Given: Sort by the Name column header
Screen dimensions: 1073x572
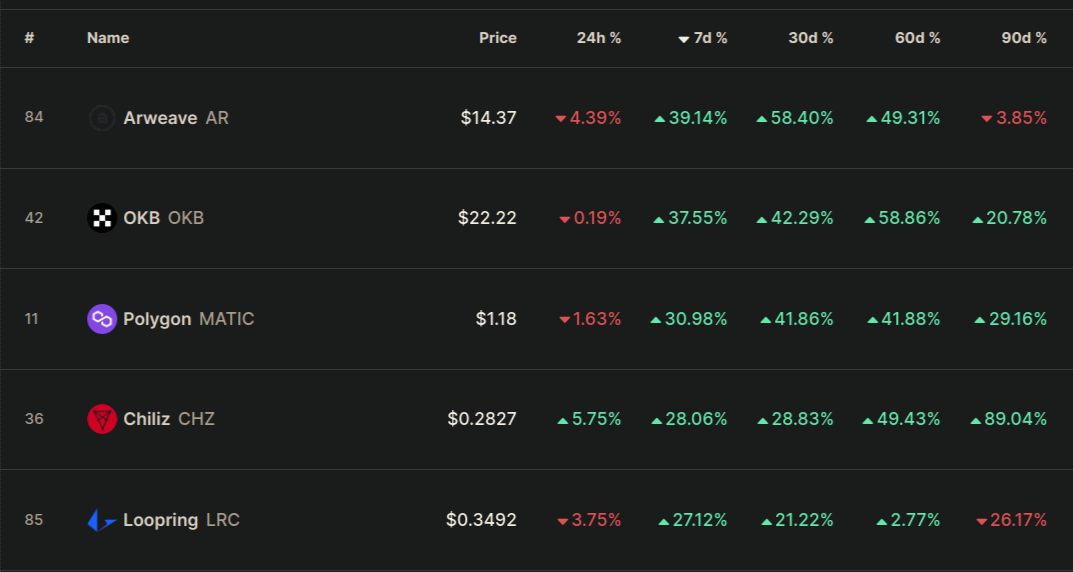Looking at the screenshot, I should tap(108, 38).
